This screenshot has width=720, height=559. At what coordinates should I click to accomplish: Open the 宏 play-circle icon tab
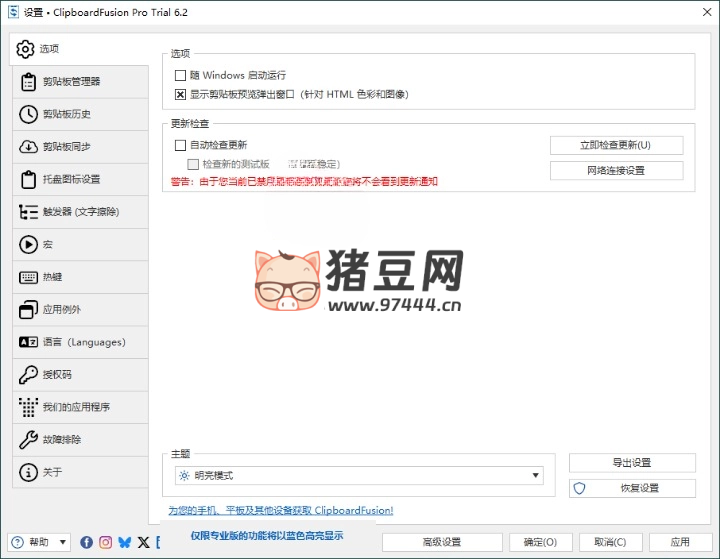tap(80, 245)
